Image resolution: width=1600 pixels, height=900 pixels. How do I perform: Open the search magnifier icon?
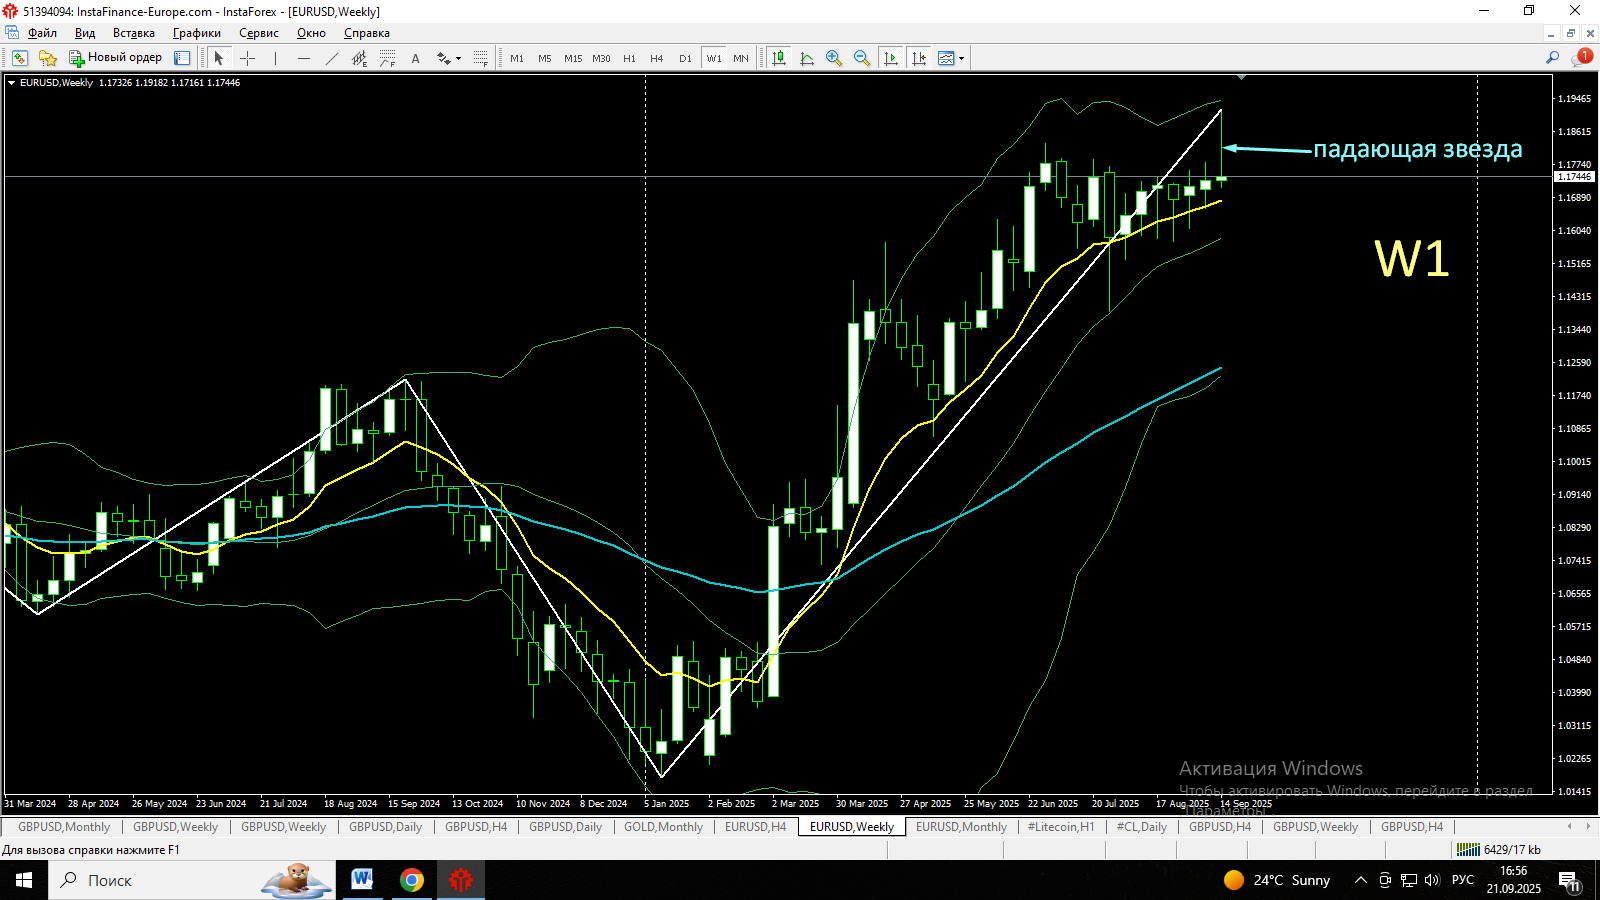pos(1552,58)
